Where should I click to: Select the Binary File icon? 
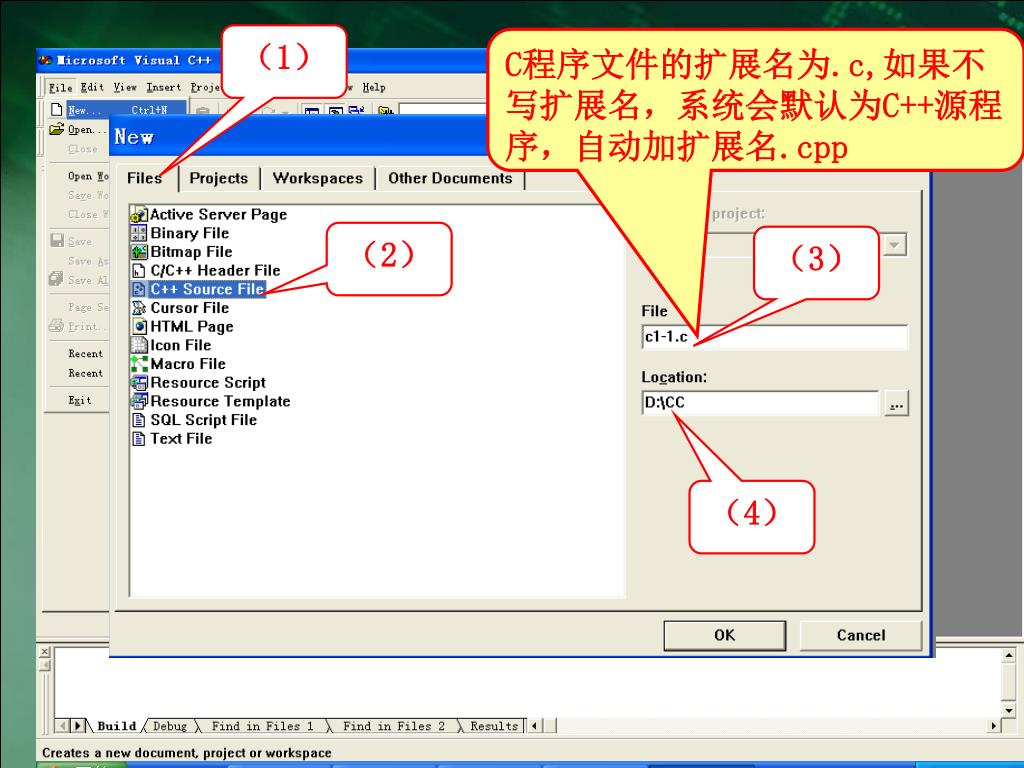(139, 233)
